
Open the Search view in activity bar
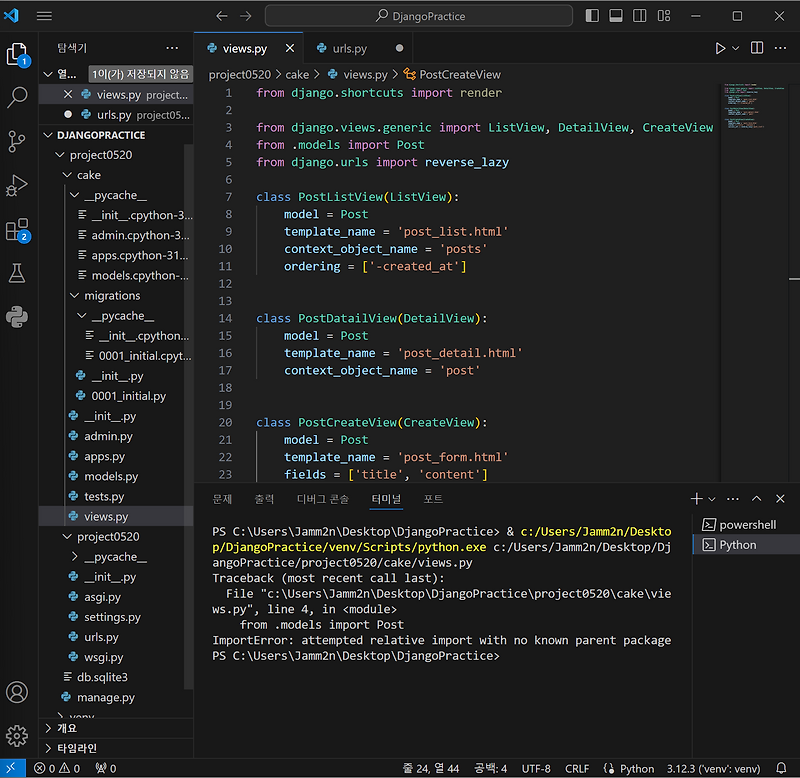[x=17, y=97]
